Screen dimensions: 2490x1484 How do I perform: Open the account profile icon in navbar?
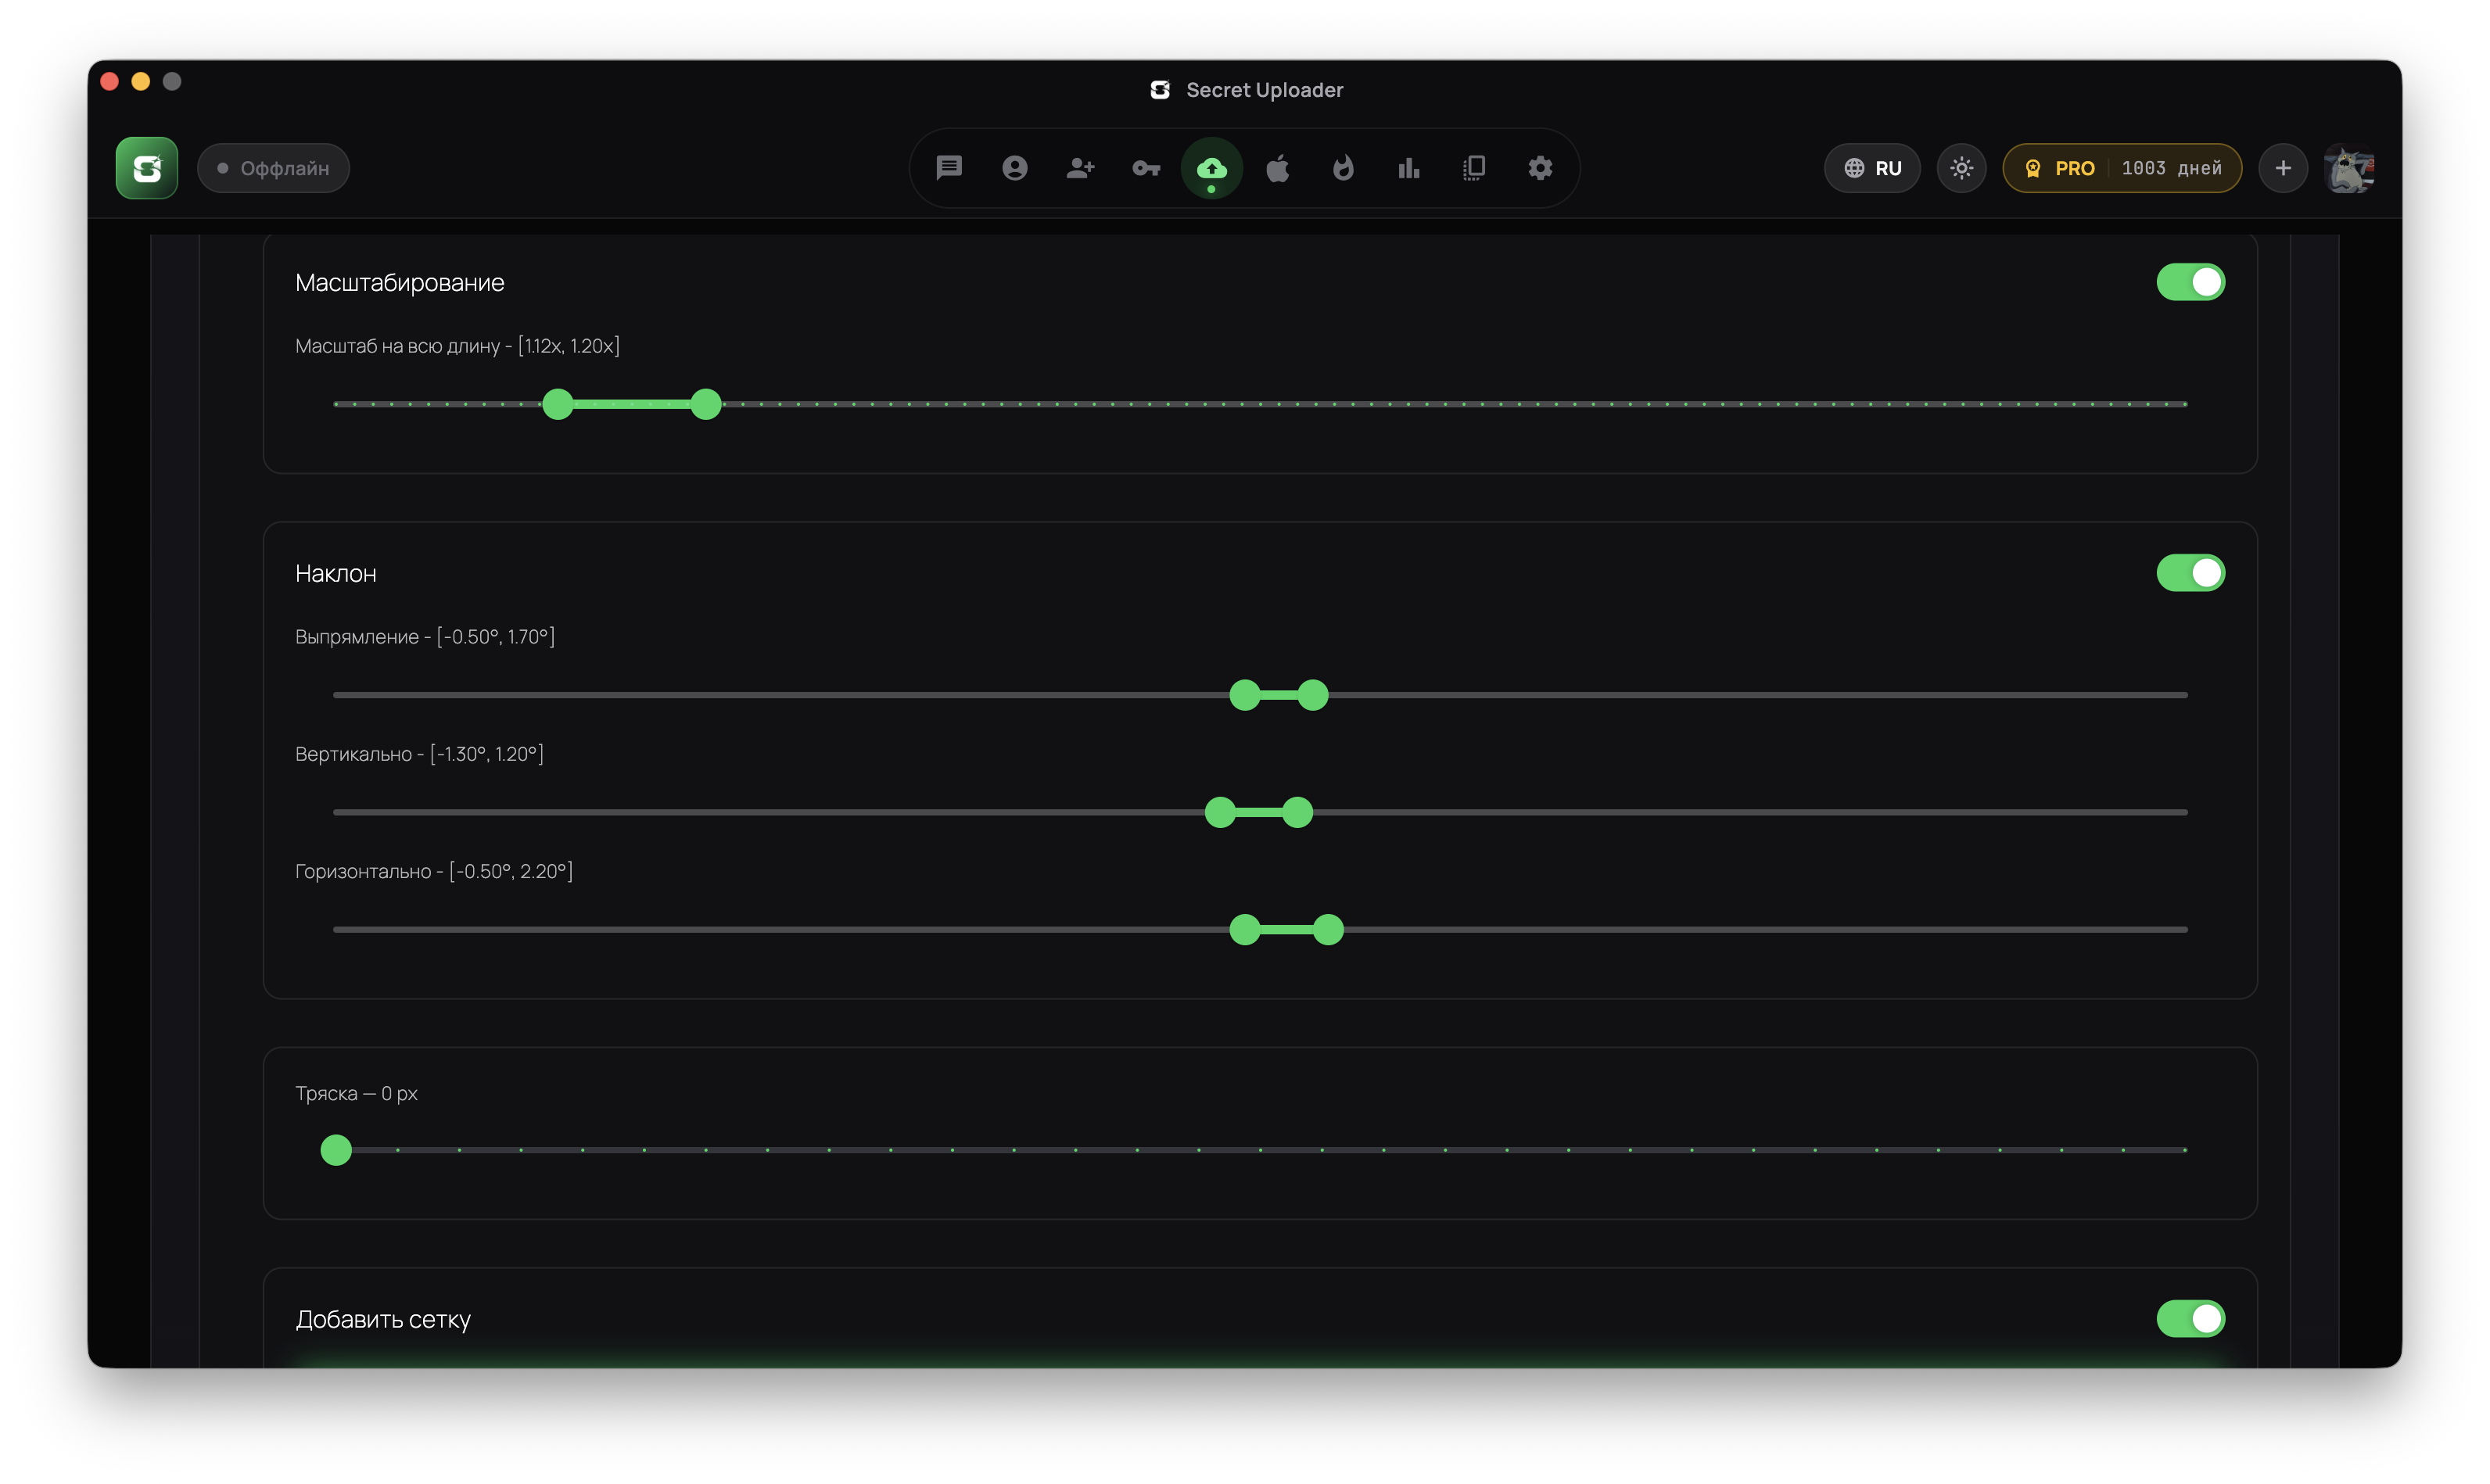coord(1015,168)
